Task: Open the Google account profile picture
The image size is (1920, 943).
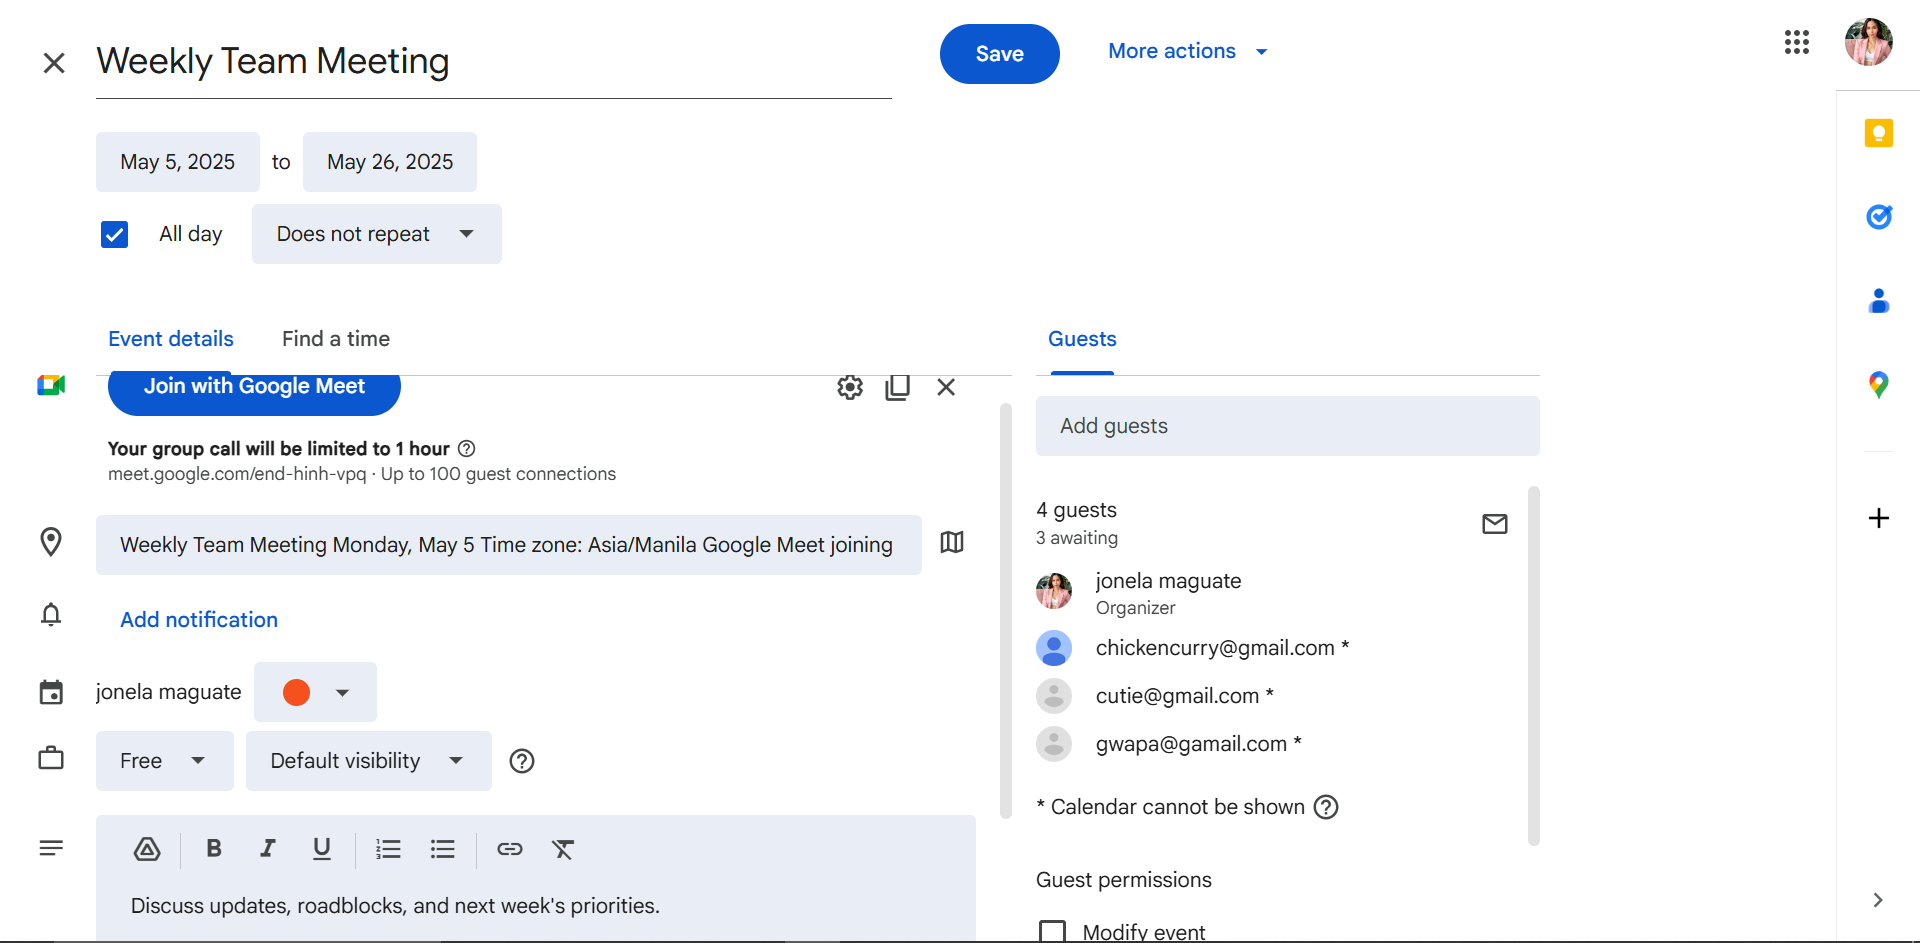Action: pos(1868,42)
